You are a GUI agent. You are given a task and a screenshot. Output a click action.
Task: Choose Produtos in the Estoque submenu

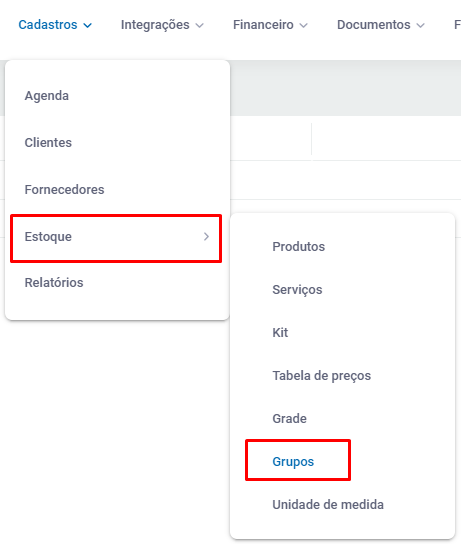[298, 247]
